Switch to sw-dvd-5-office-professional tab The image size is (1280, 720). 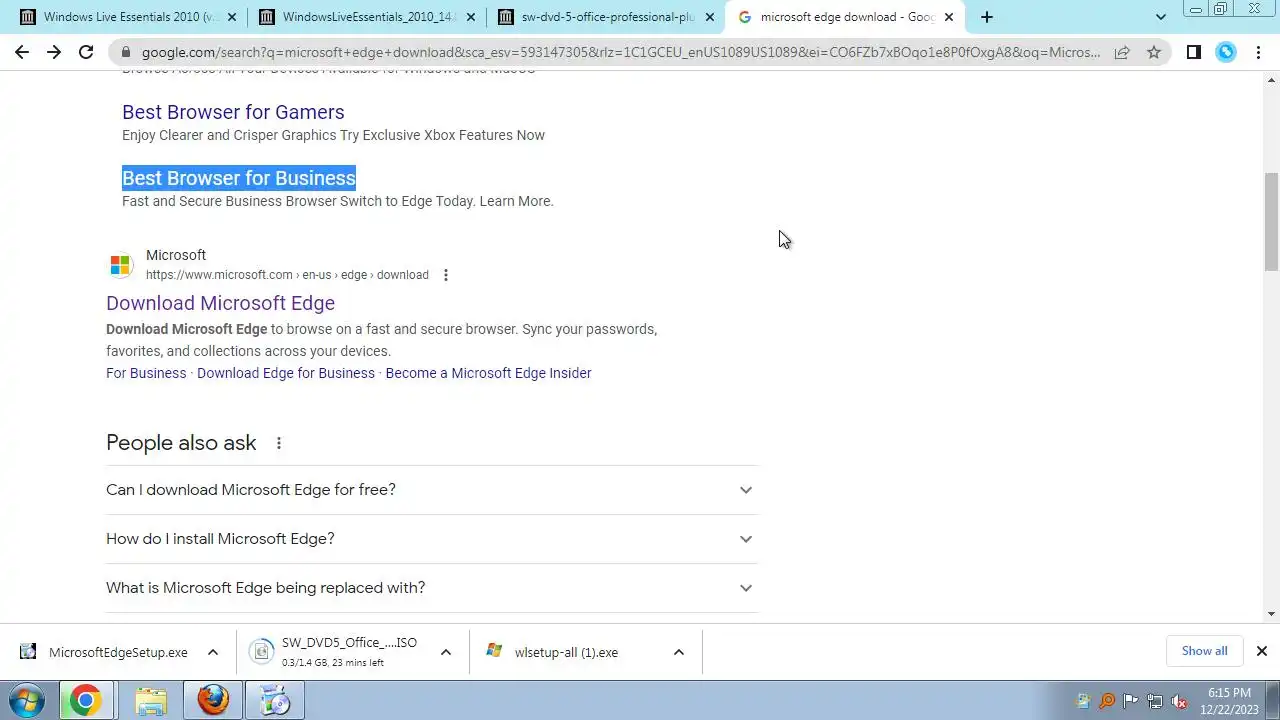point(606,17)
